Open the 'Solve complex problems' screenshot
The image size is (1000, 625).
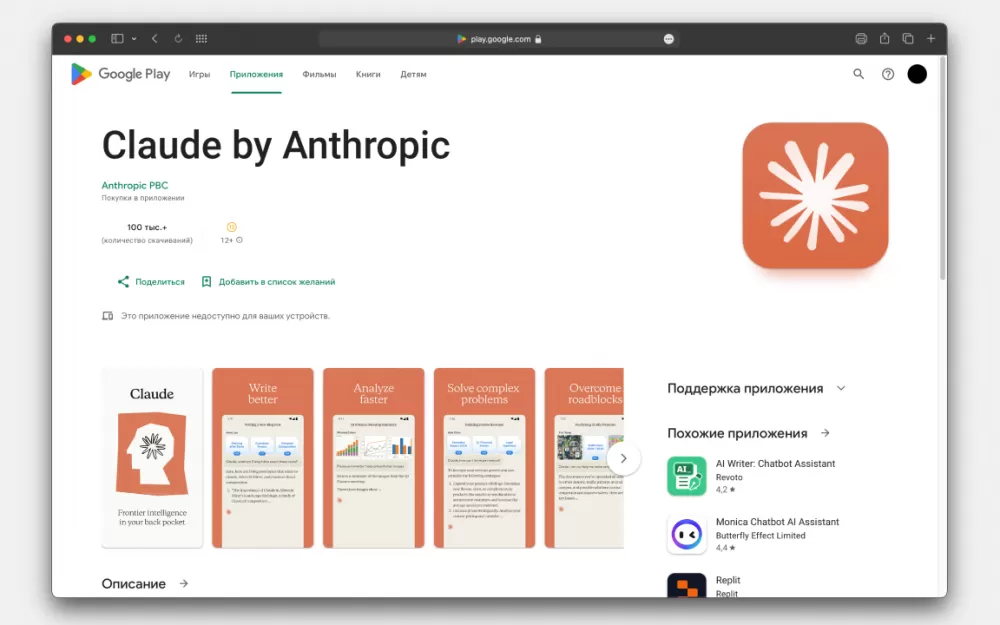coord(485,458)
